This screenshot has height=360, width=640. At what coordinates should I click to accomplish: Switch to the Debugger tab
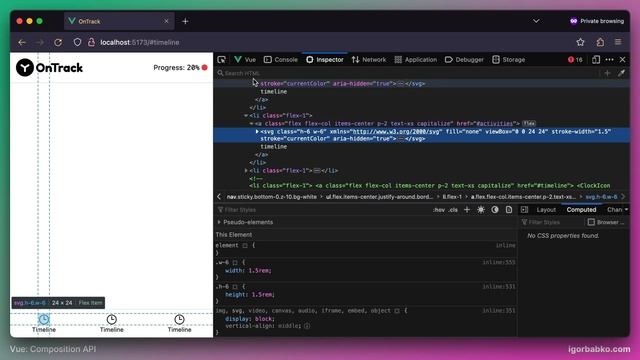click(x=464, y=60)
